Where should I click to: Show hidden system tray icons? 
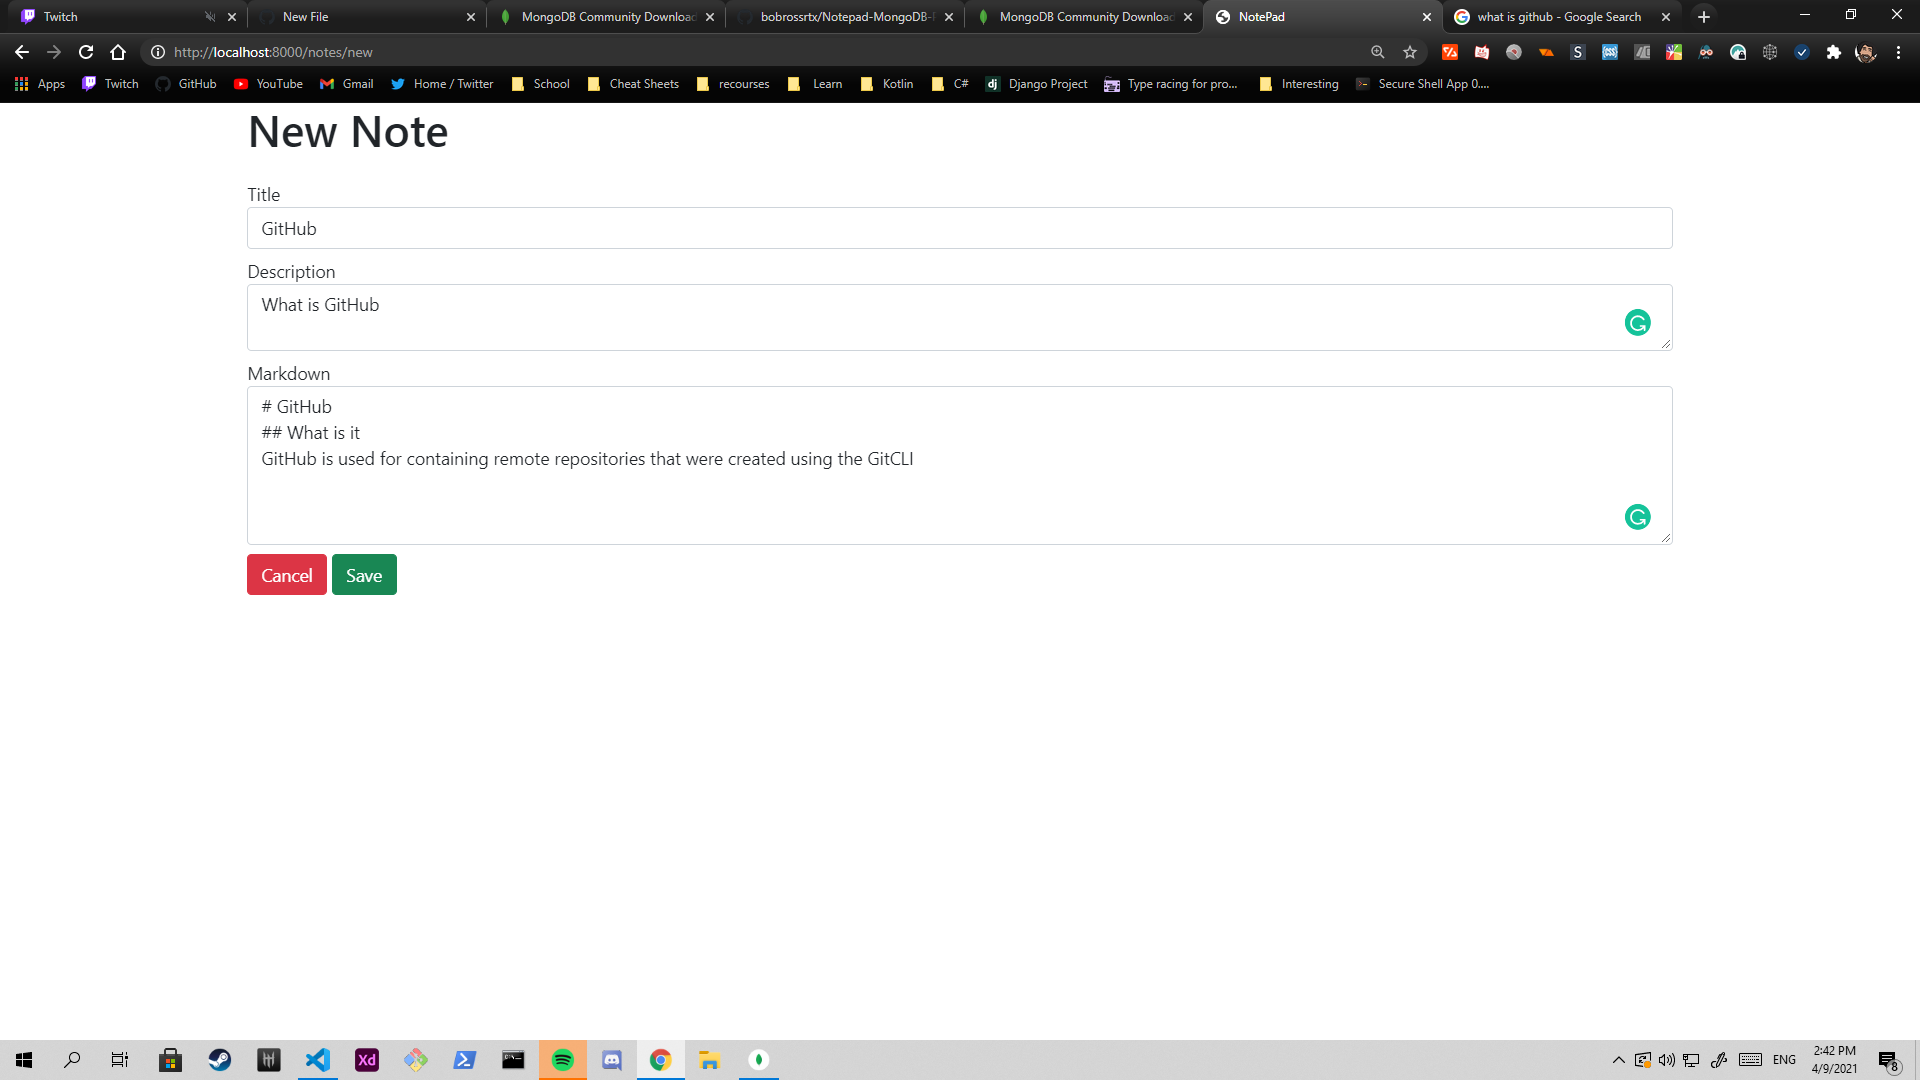pyautogui.click(x=1618, y=1060)
